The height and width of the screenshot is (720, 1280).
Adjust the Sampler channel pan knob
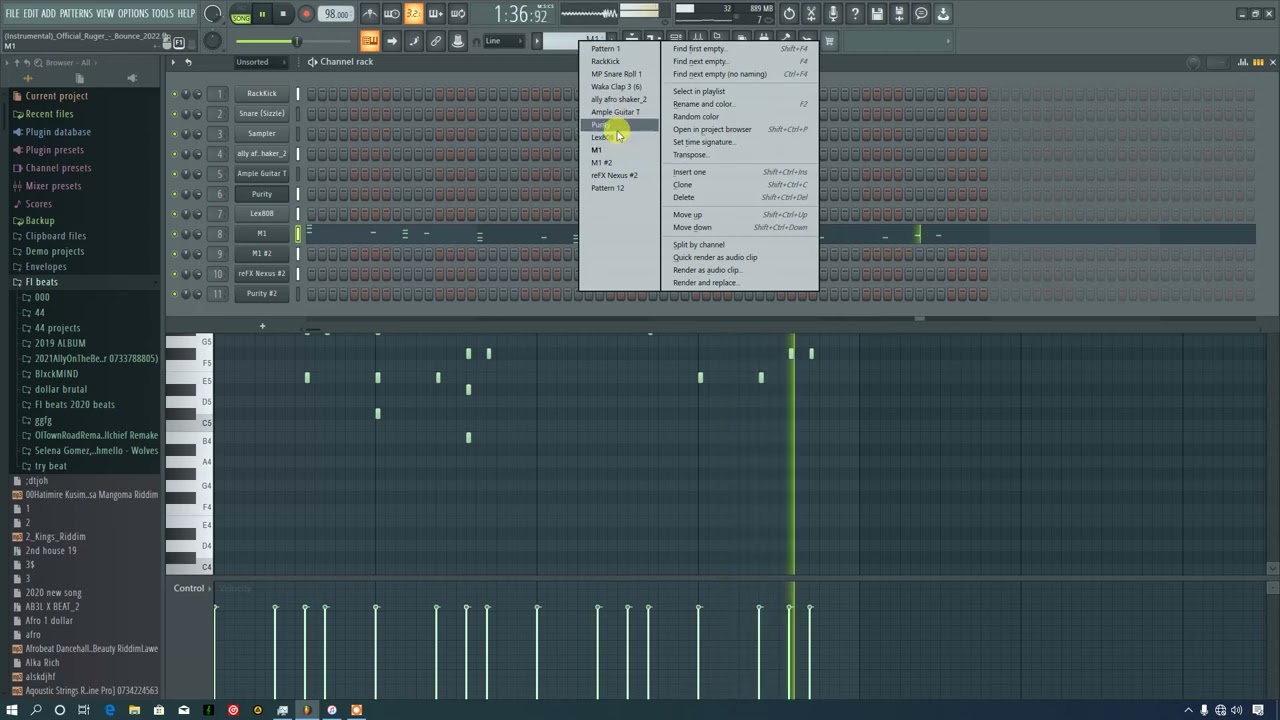(x=185, y=134)
